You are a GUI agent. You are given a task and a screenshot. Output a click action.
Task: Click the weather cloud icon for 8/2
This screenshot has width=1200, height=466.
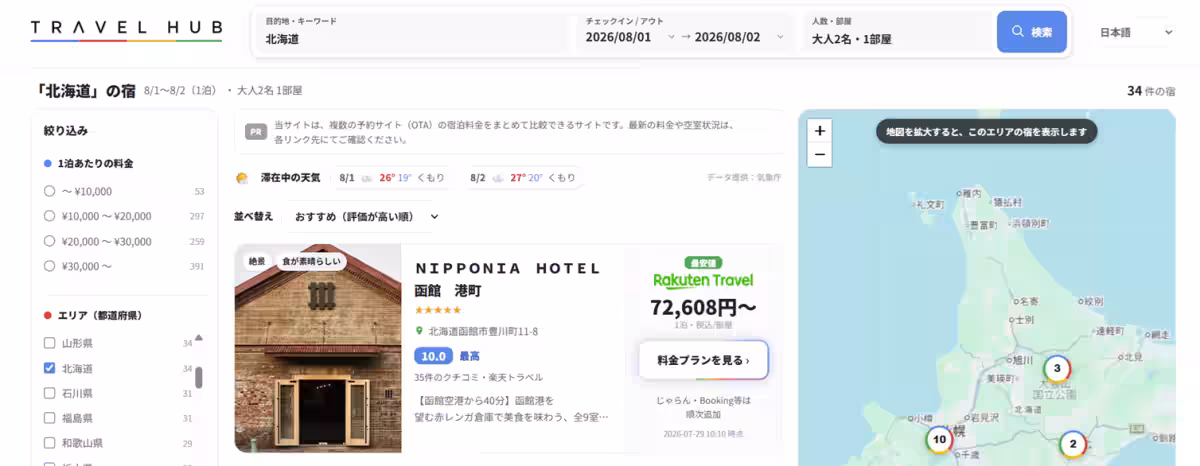(498, 178)
